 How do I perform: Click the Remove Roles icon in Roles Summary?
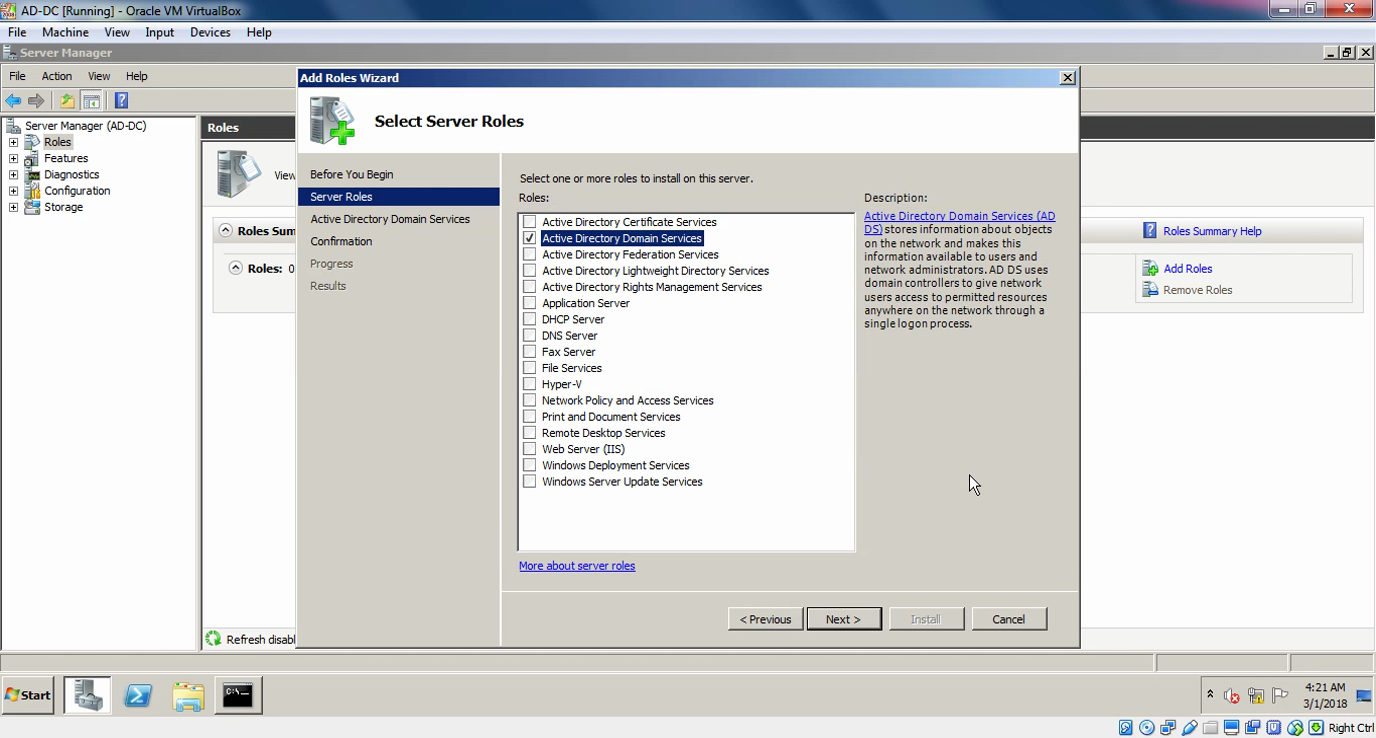coord(1150,290)
